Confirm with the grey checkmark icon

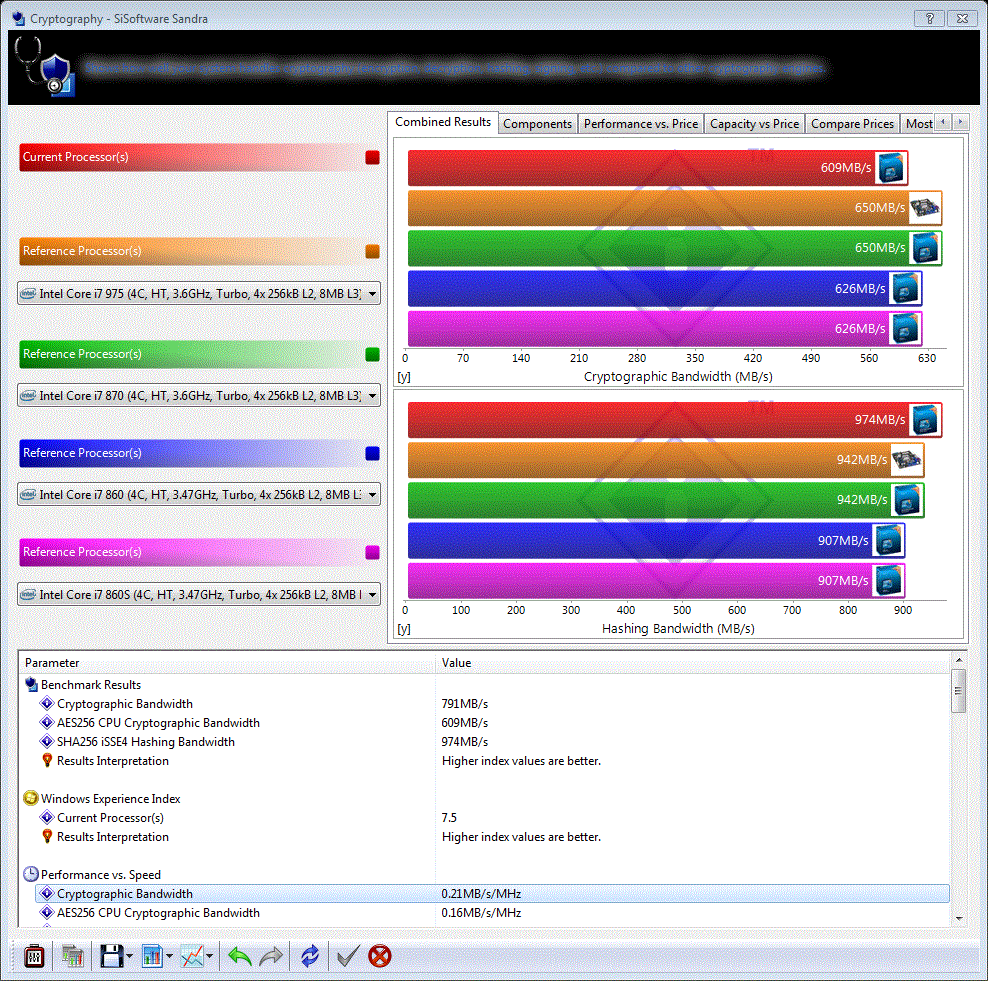pos(347,956)
